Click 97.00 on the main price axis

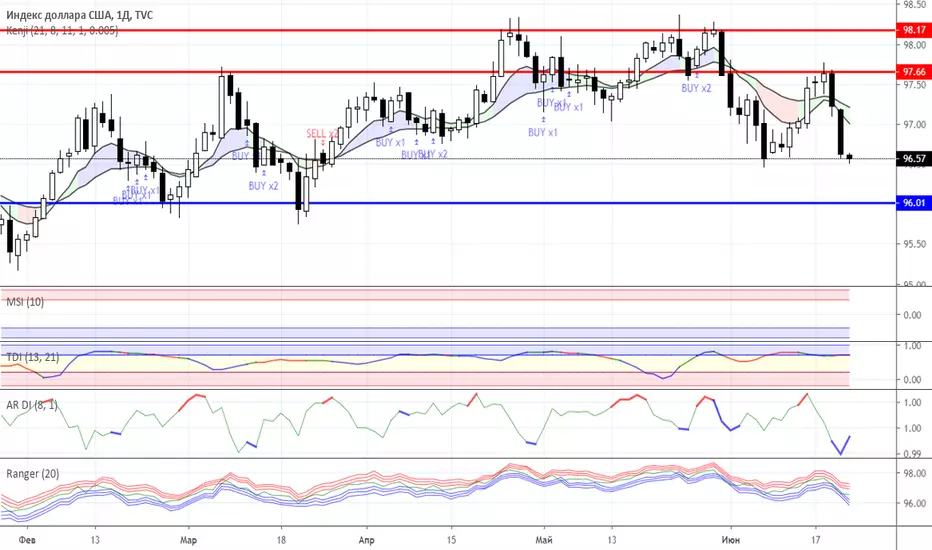point(914,125)
